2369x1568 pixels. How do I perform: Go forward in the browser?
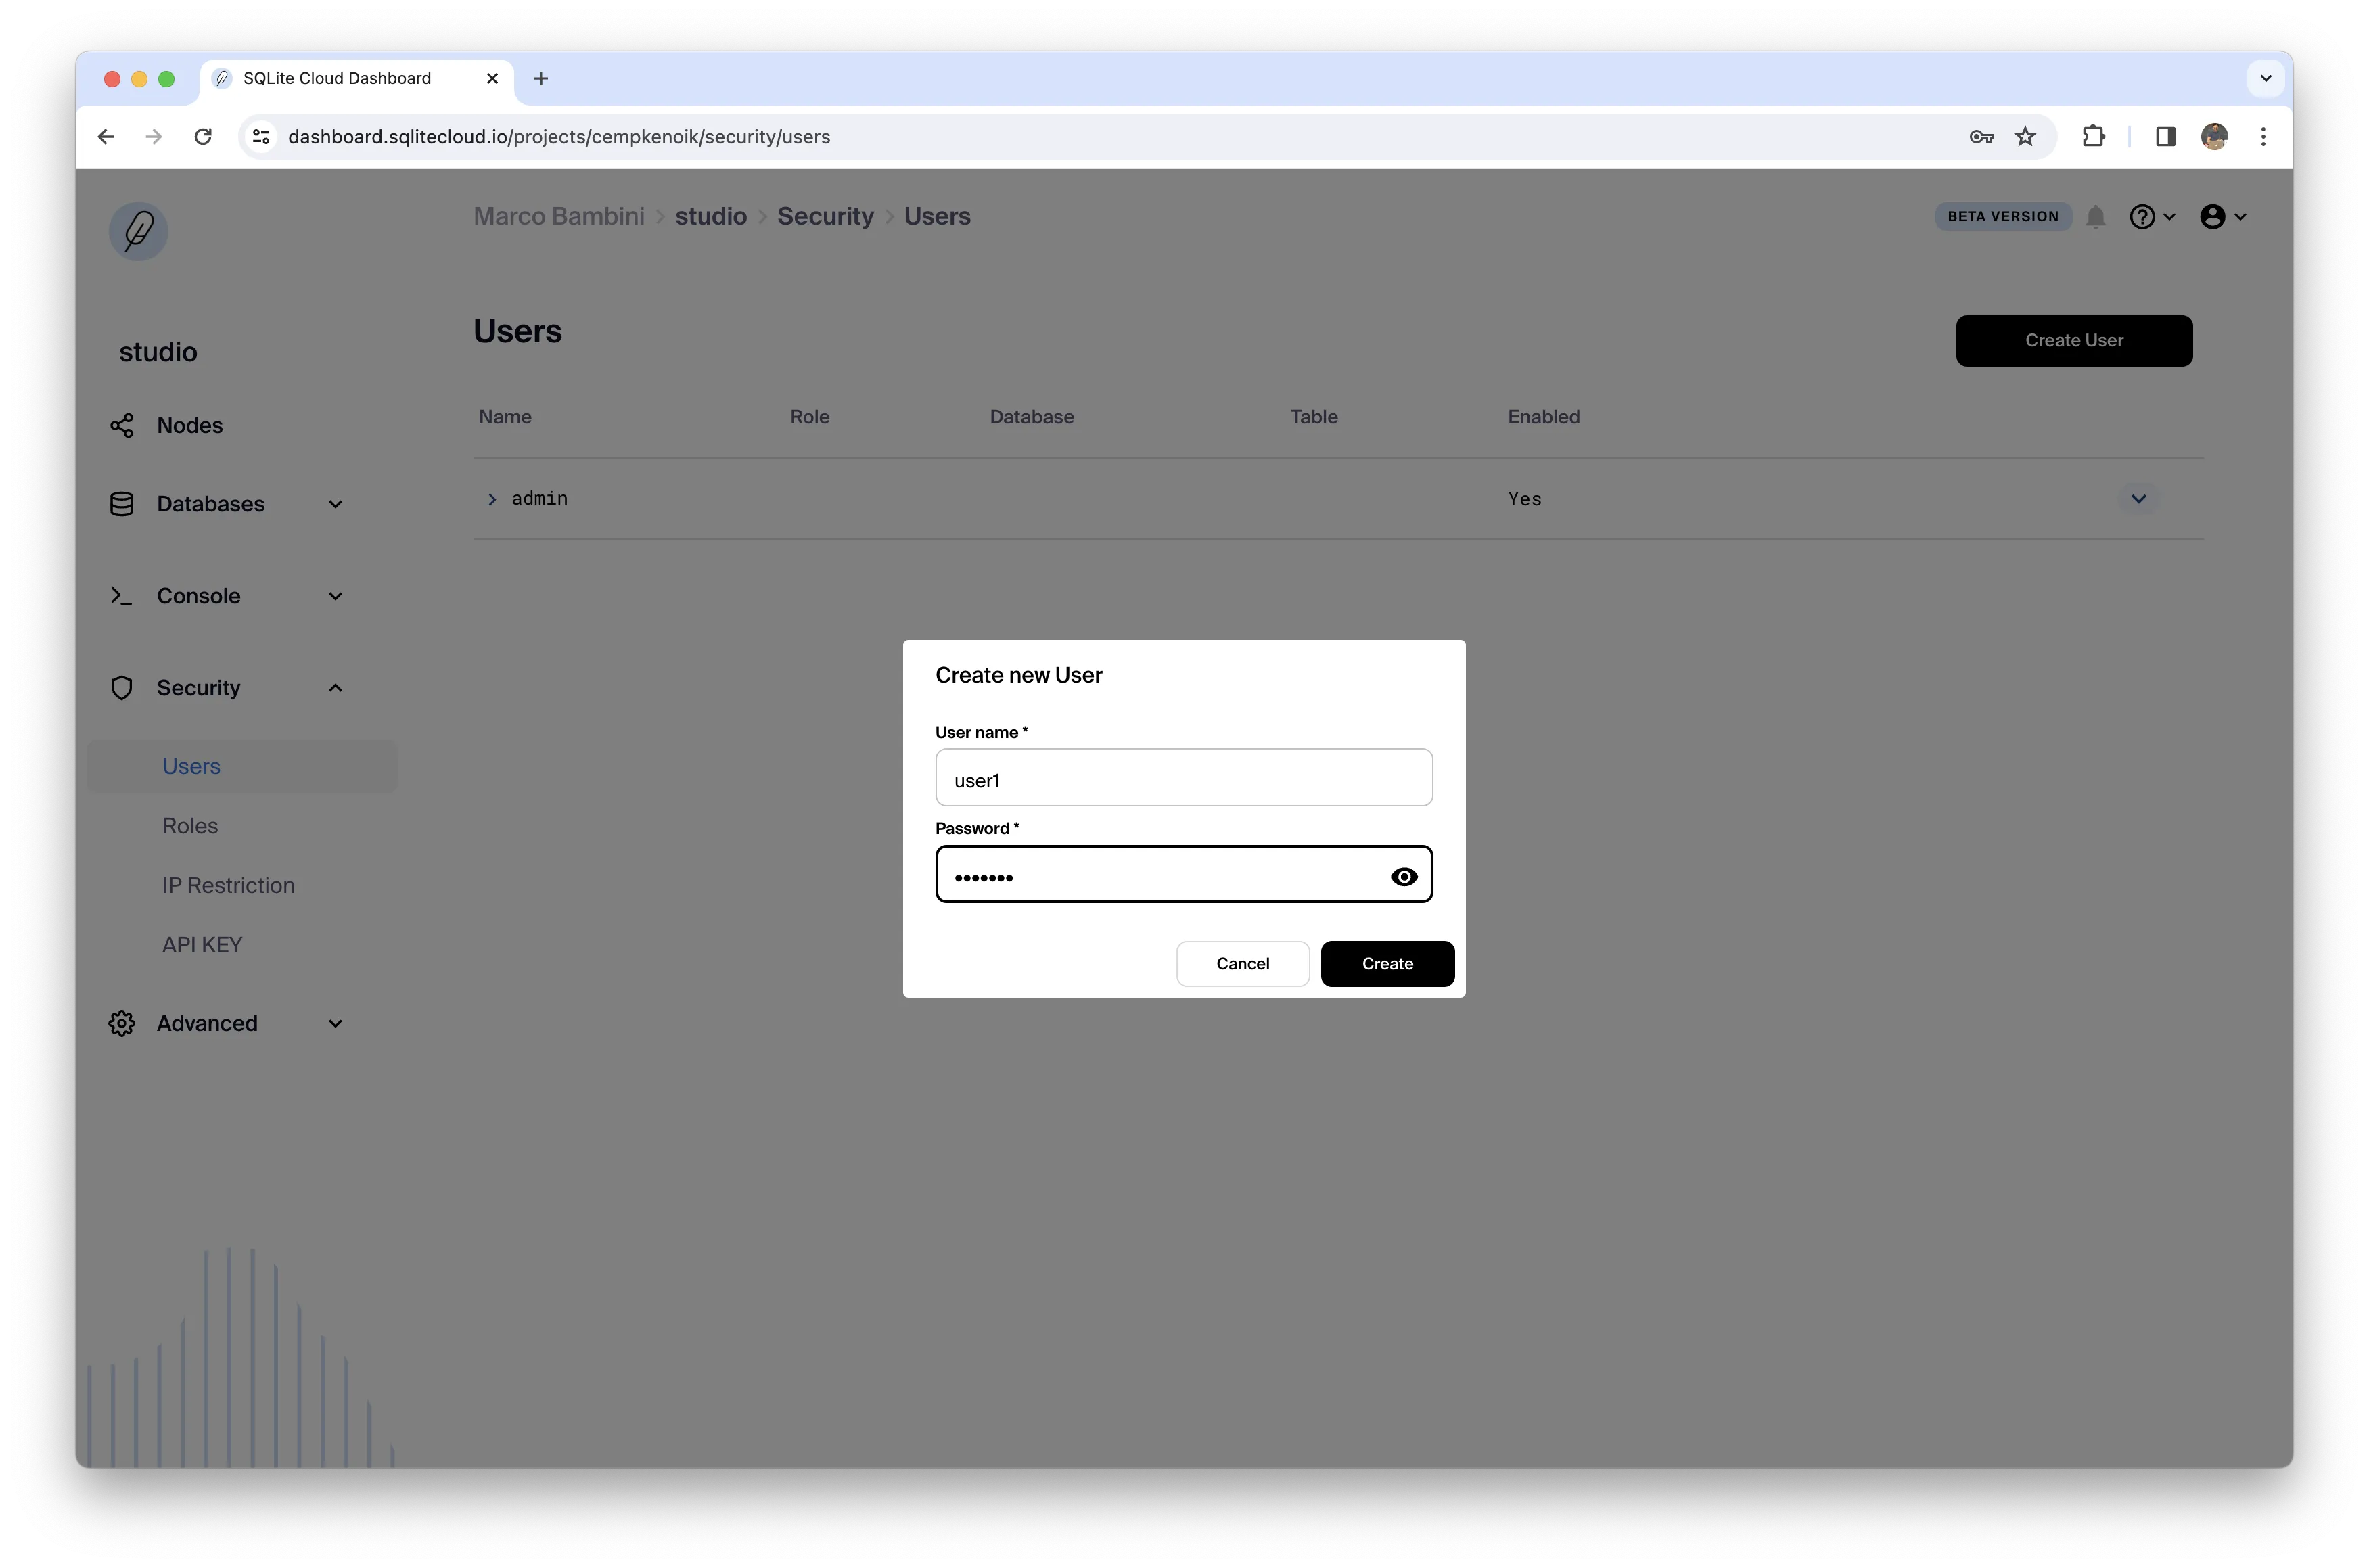click(154, 136)
